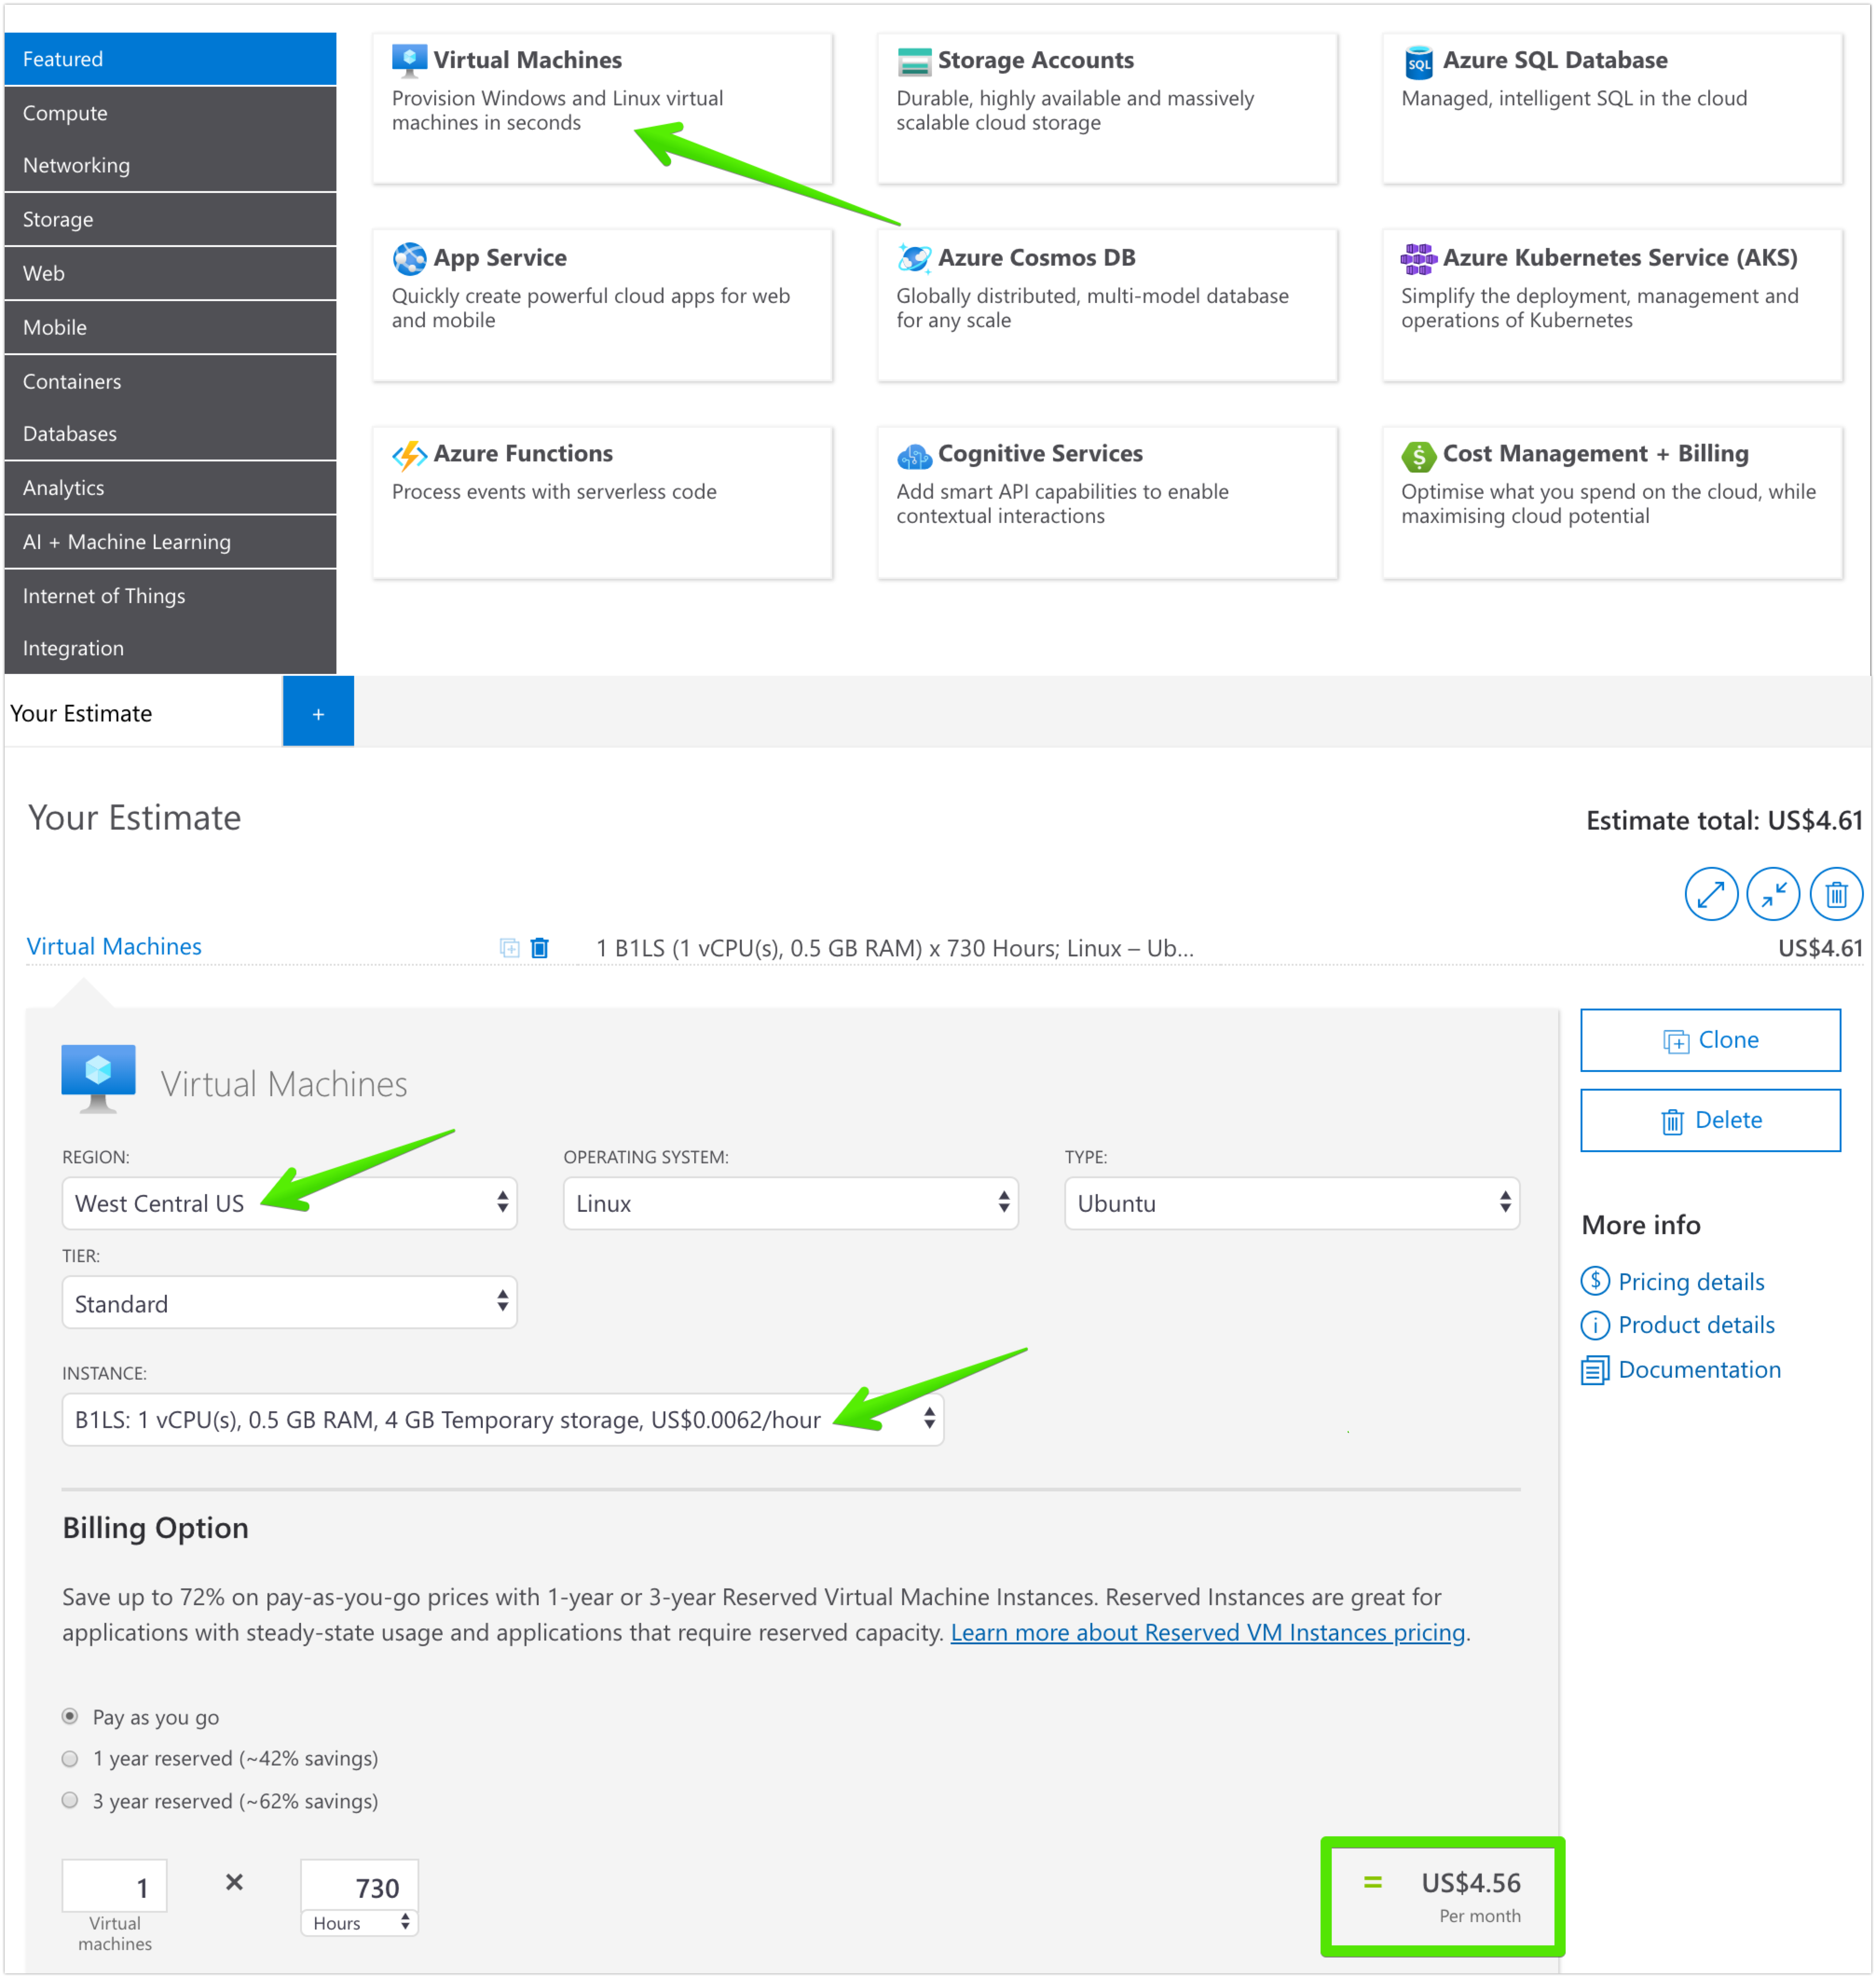Click the Azure Cosmos DB planet icon
The width and height of the screenshot is (1876, 1978).
coord(914,258)
